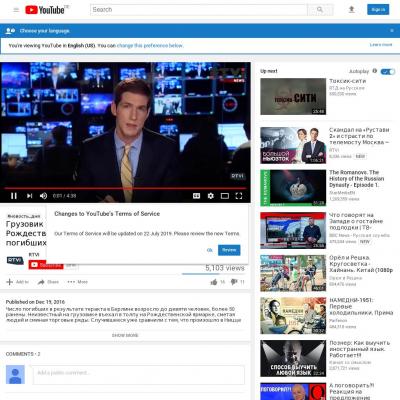This screenshot has width=400, height=400.
Task: Open the More actions menu
Action: (x=77, y=282)
